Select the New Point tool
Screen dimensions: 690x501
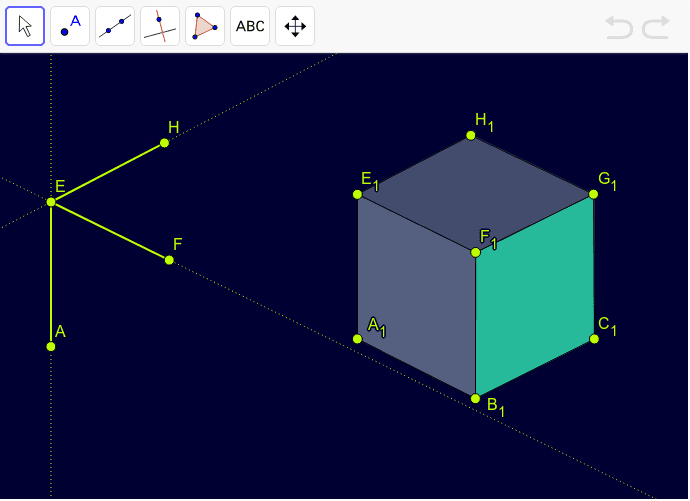click(70, 26)
